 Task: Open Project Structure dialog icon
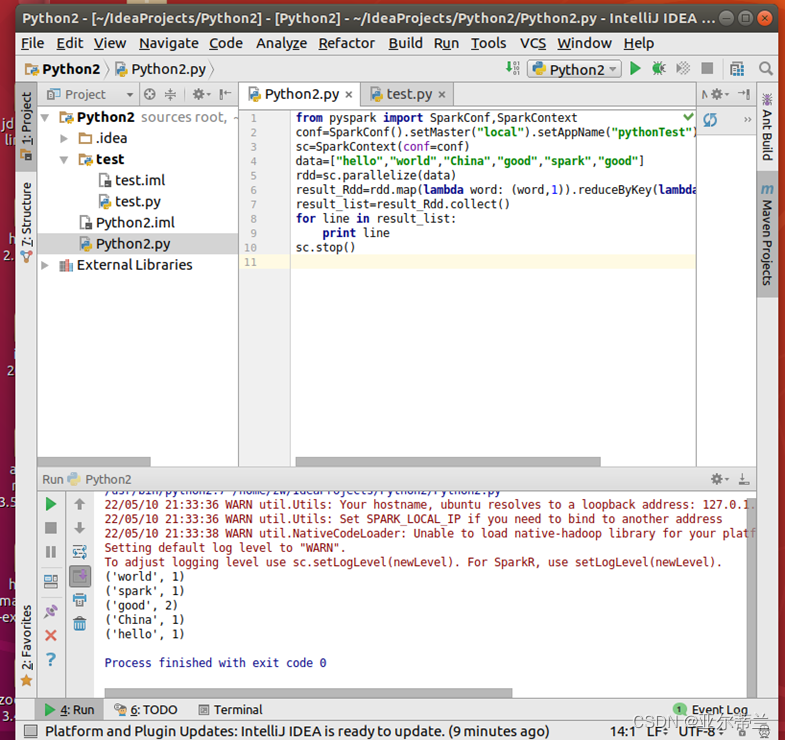(x=737, y=69)
